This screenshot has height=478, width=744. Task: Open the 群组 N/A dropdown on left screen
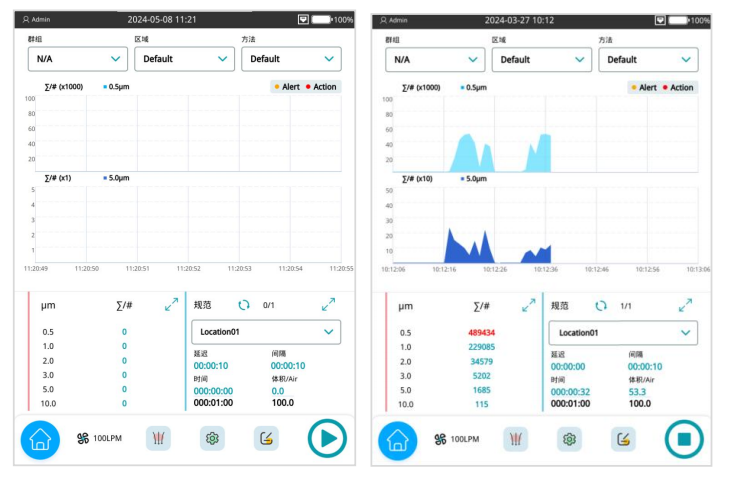(78, 59)
